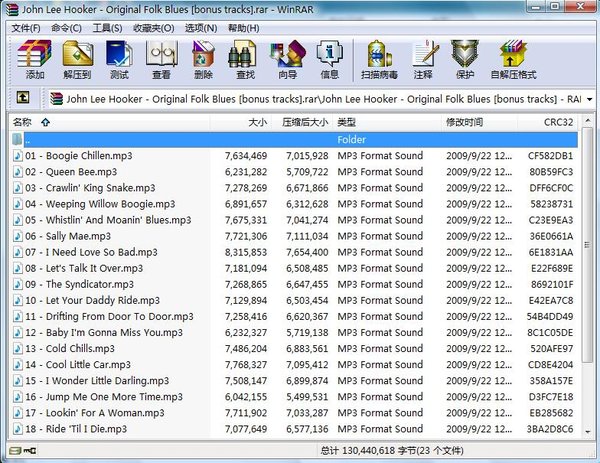Viewport: 600px width, 463px height.
Task: Click the 注释 (Comment) toolbar icon
Action: [424, 59]
